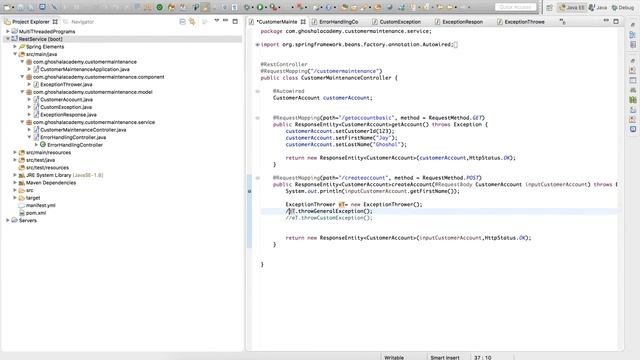Click the Debug bug icon in toolbar
The image size is (640, 360).
pyautogui.click(x=247, y=7)
